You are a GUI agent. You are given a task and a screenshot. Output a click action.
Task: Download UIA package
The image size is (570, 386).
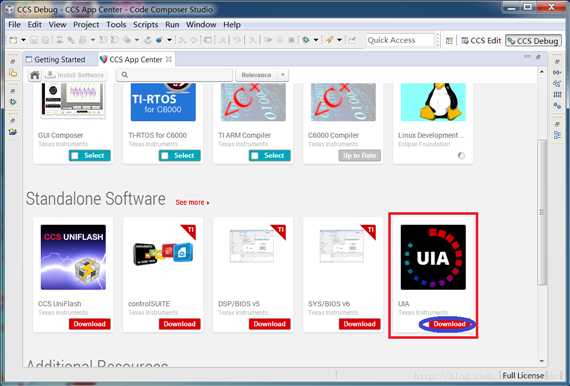(449, 324)
